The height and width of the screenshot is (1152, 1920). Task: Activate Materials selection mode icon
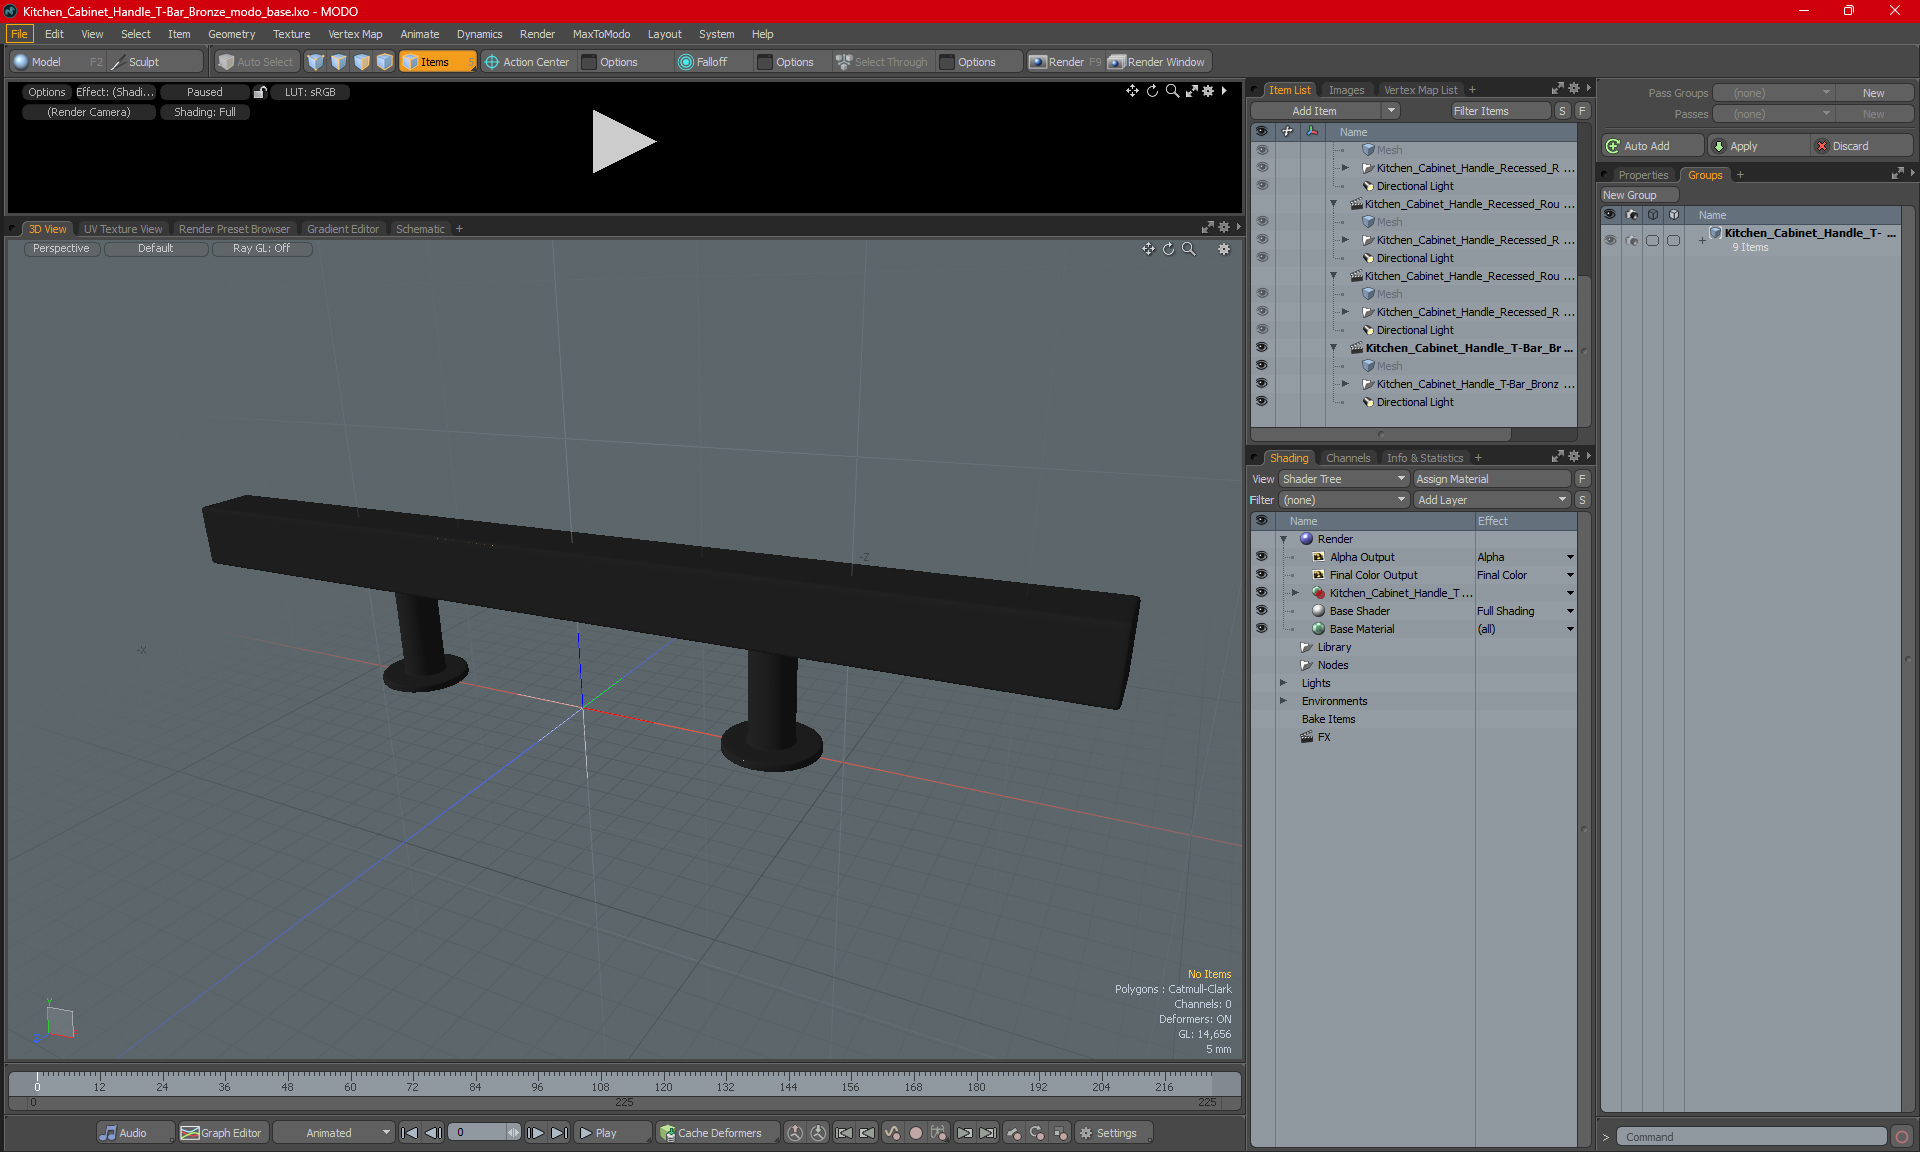(385, 62)
